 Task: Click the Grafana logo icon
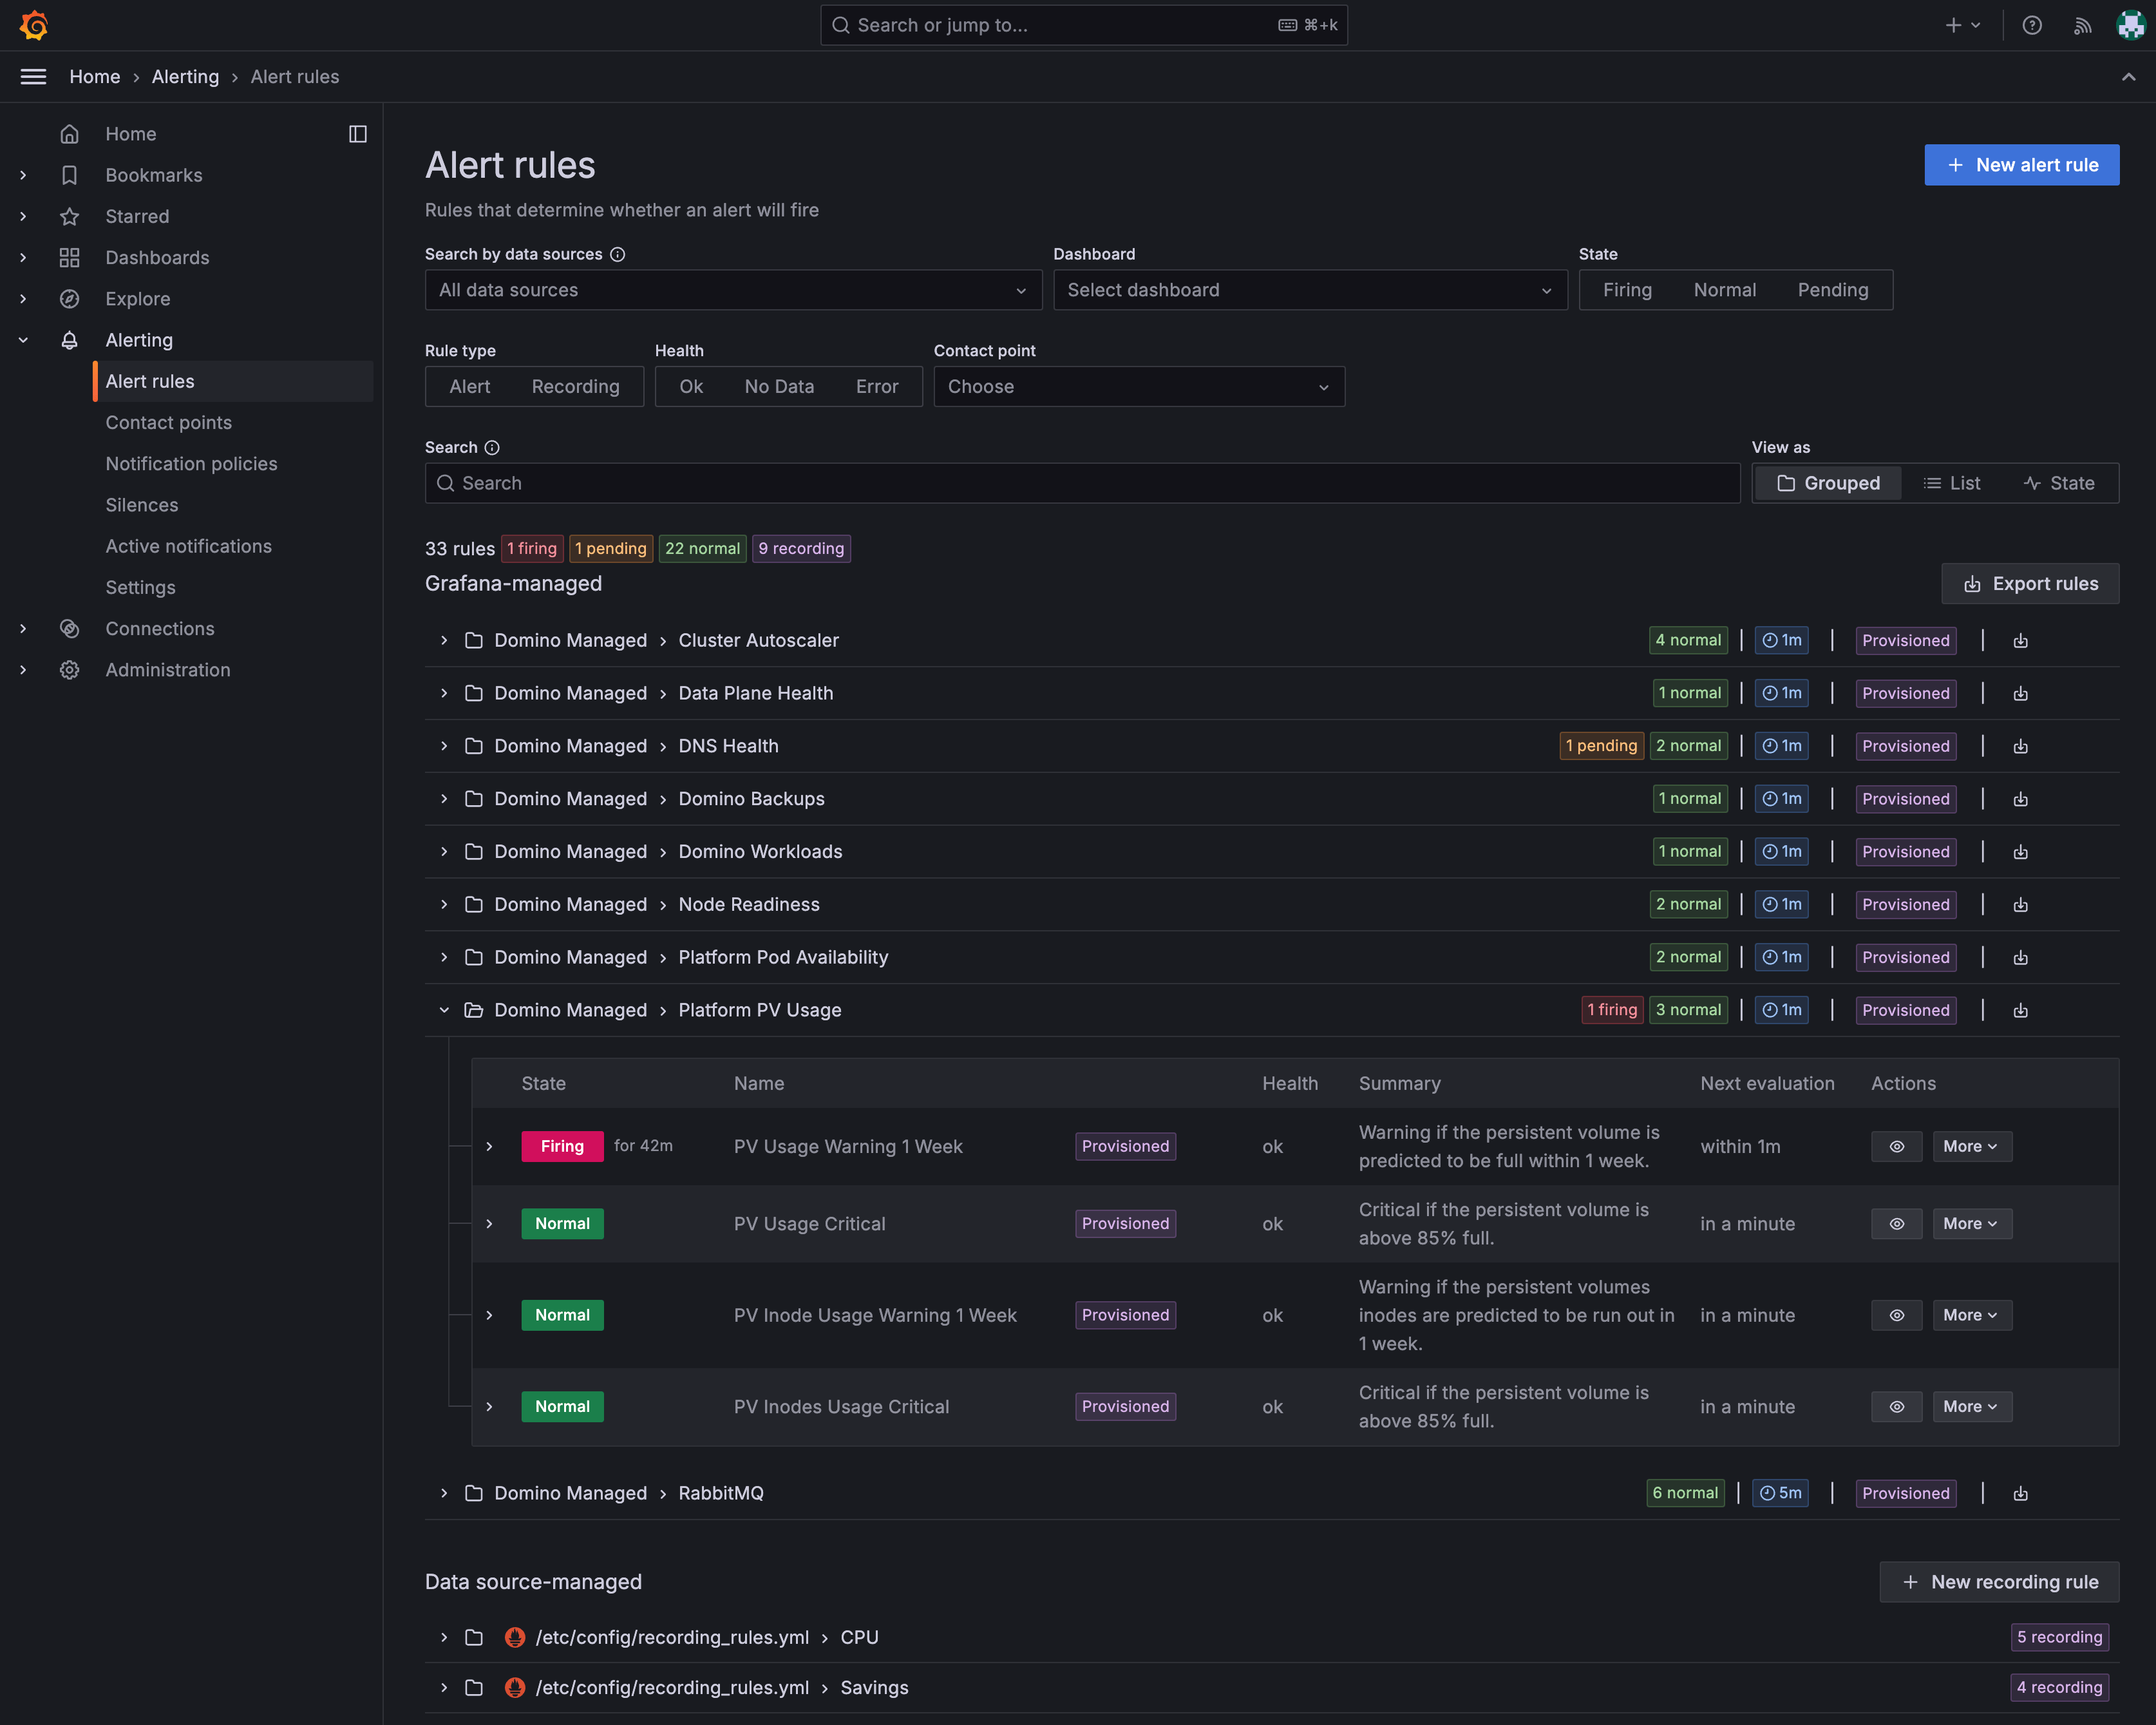tap(34, 25)
